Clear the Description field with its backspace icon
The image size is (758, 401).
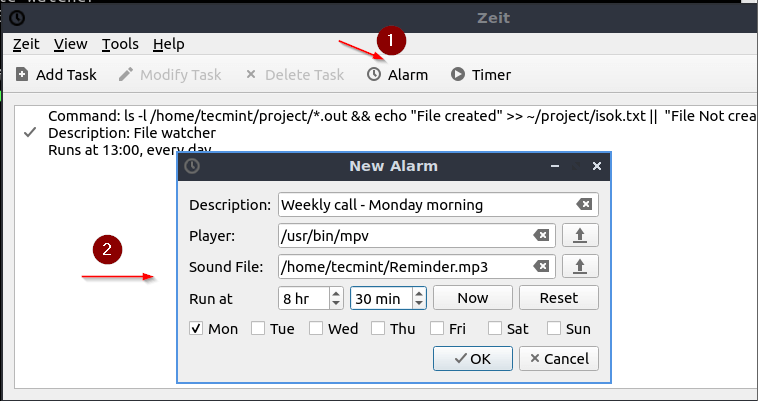[584, 205]
